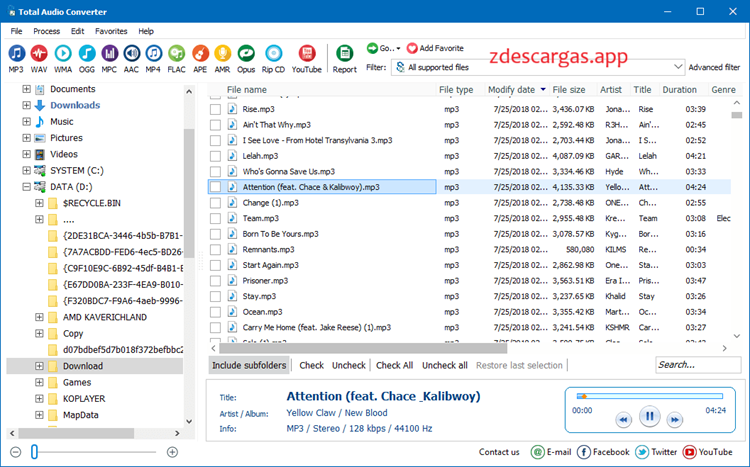Click the Uncheck button

click(x=349, y=365)
